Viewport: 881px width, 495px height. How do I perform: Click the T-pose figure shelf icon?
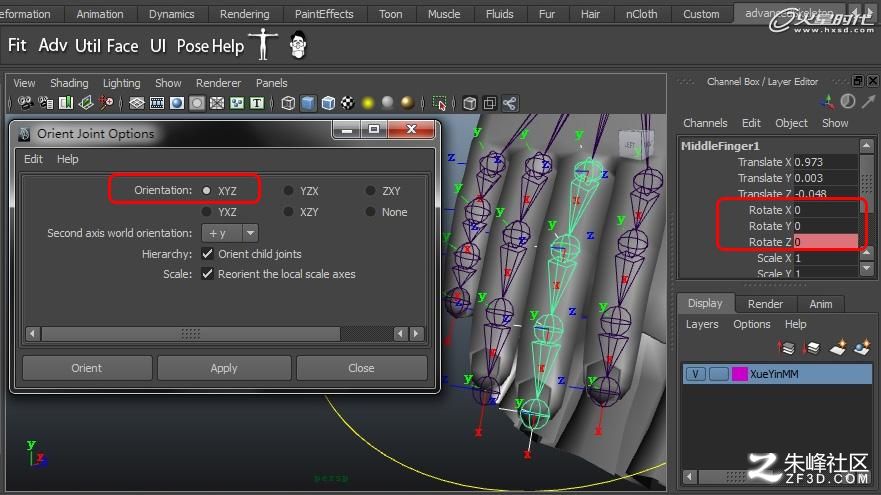pyautogui.click(x=263, y=44)
